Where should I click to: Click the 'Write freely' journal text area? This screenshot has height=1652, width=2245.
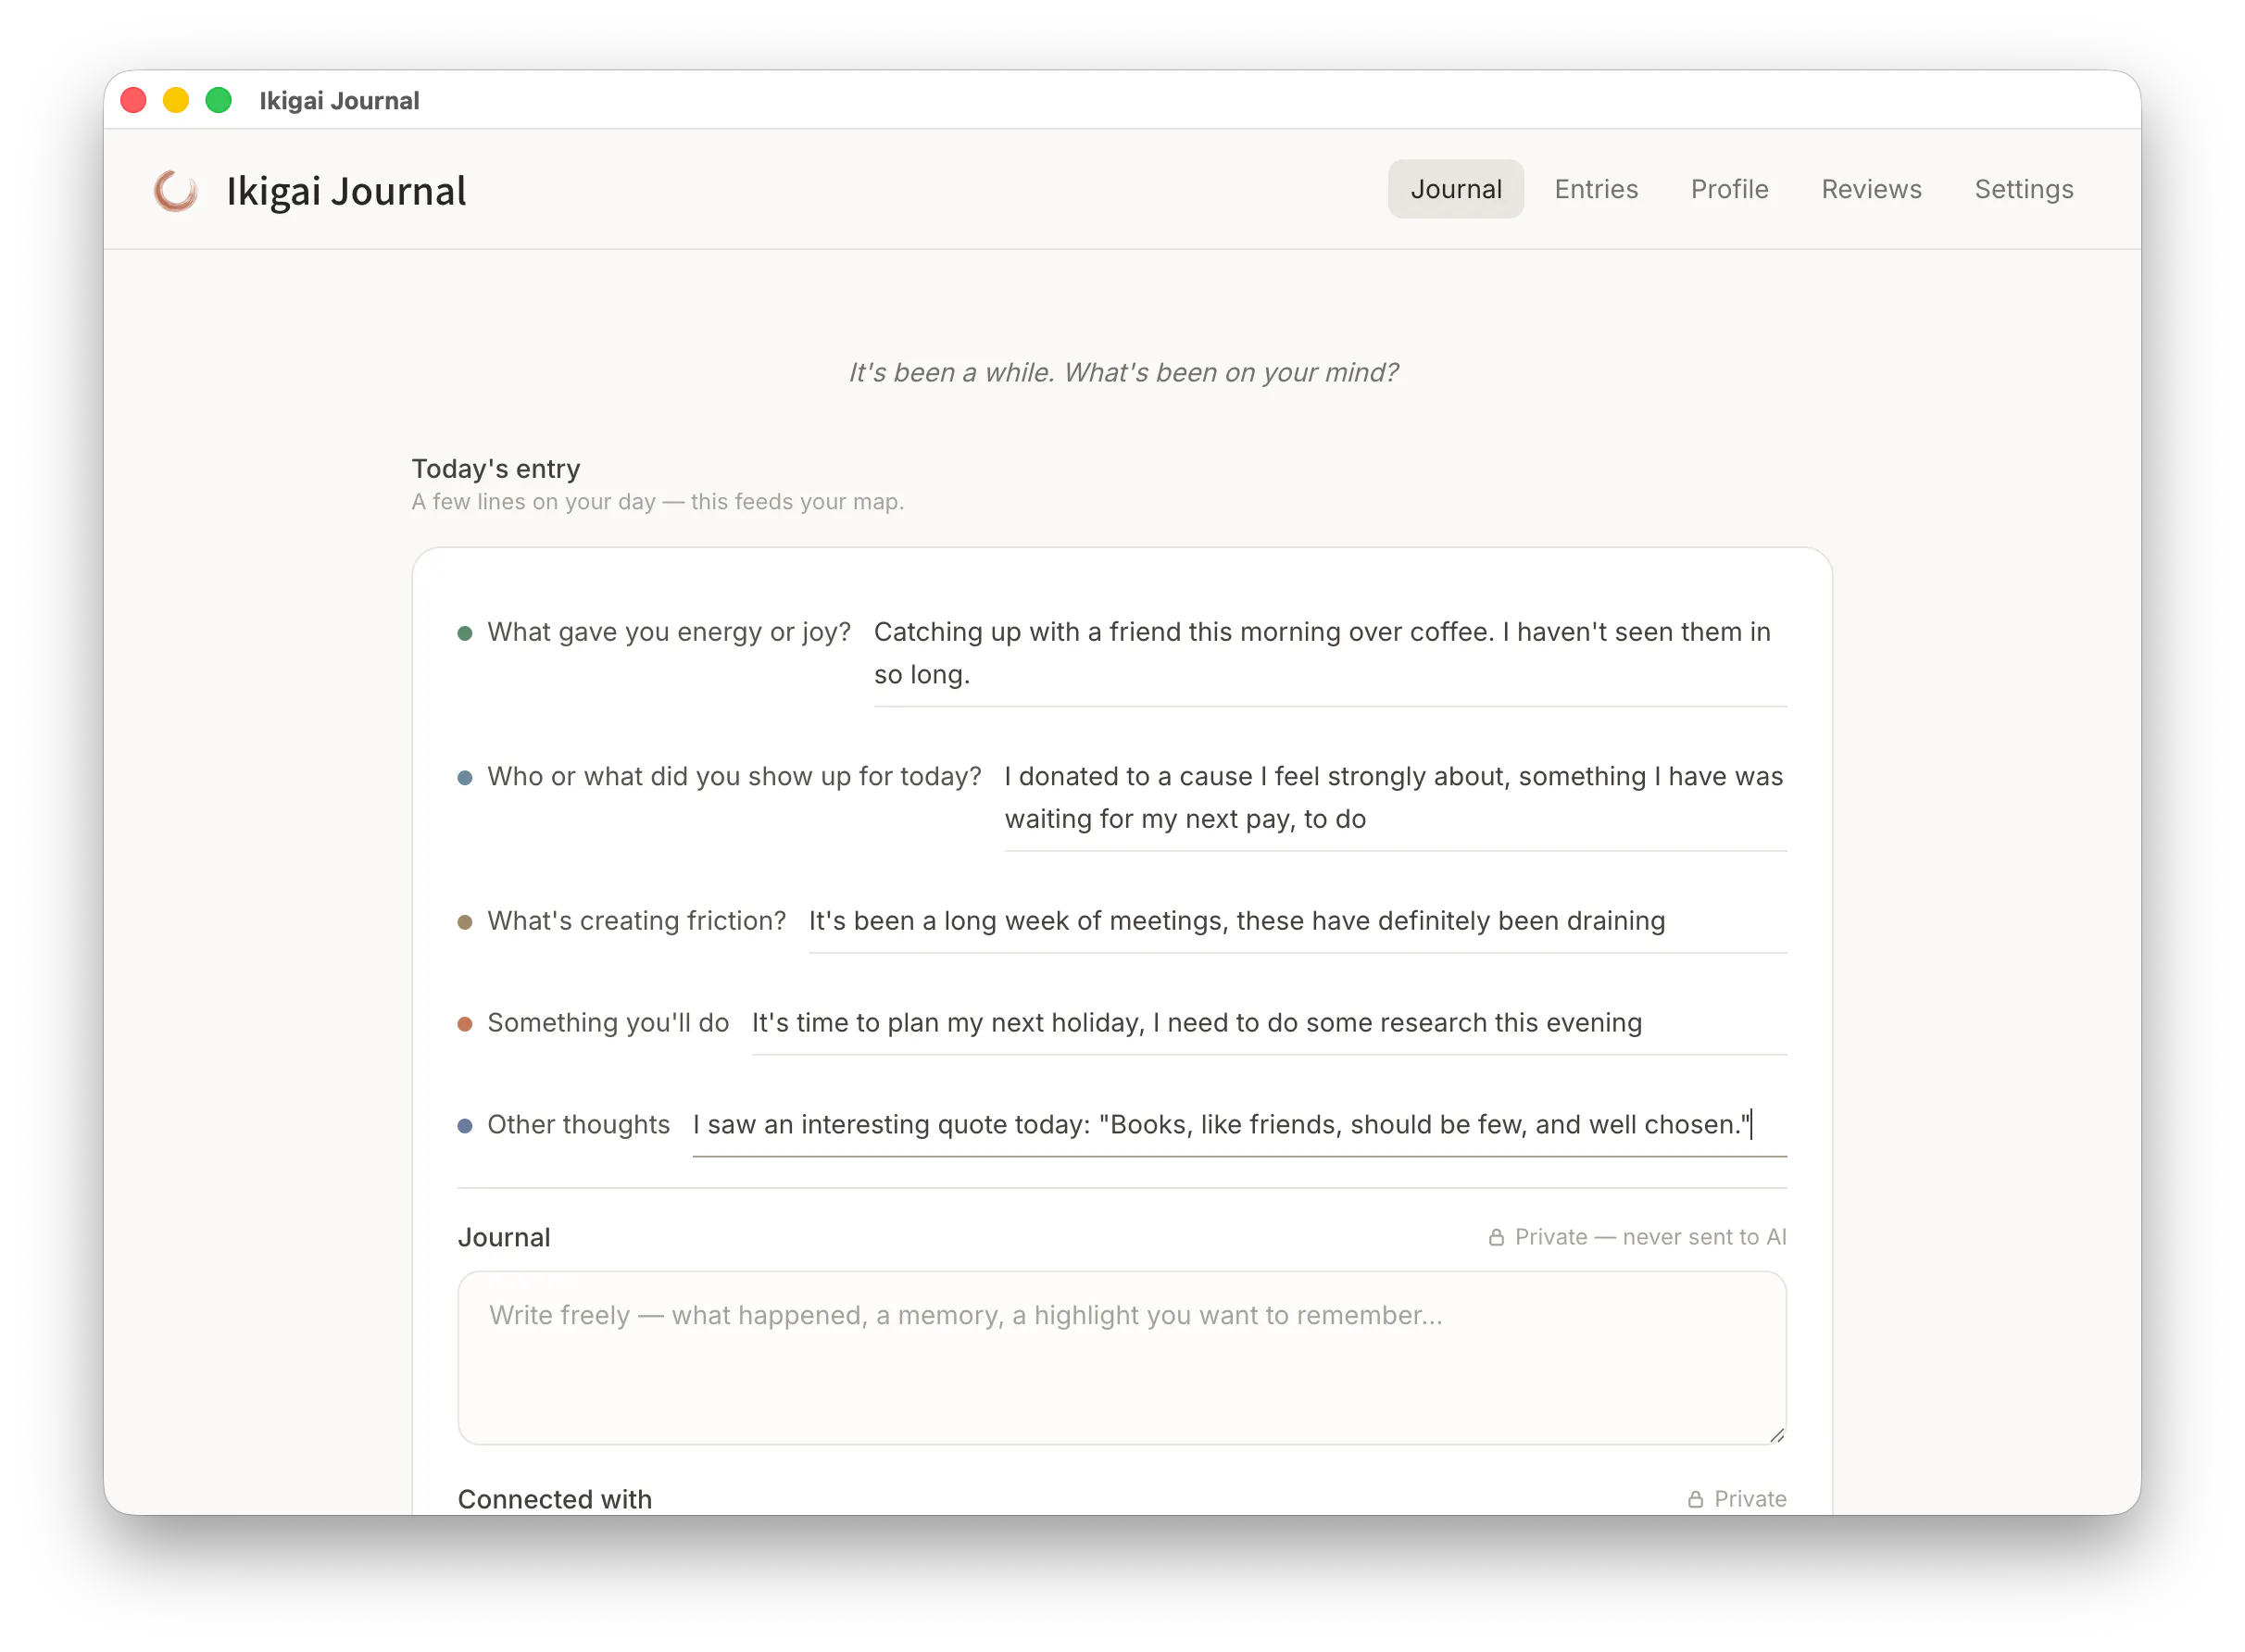coord(1122,1358)
